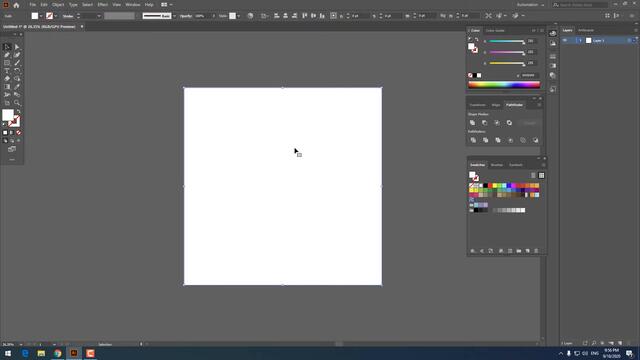Go to Illustrator Home screen
This screenshot has height=360, width=640.
tap(16, 5)
